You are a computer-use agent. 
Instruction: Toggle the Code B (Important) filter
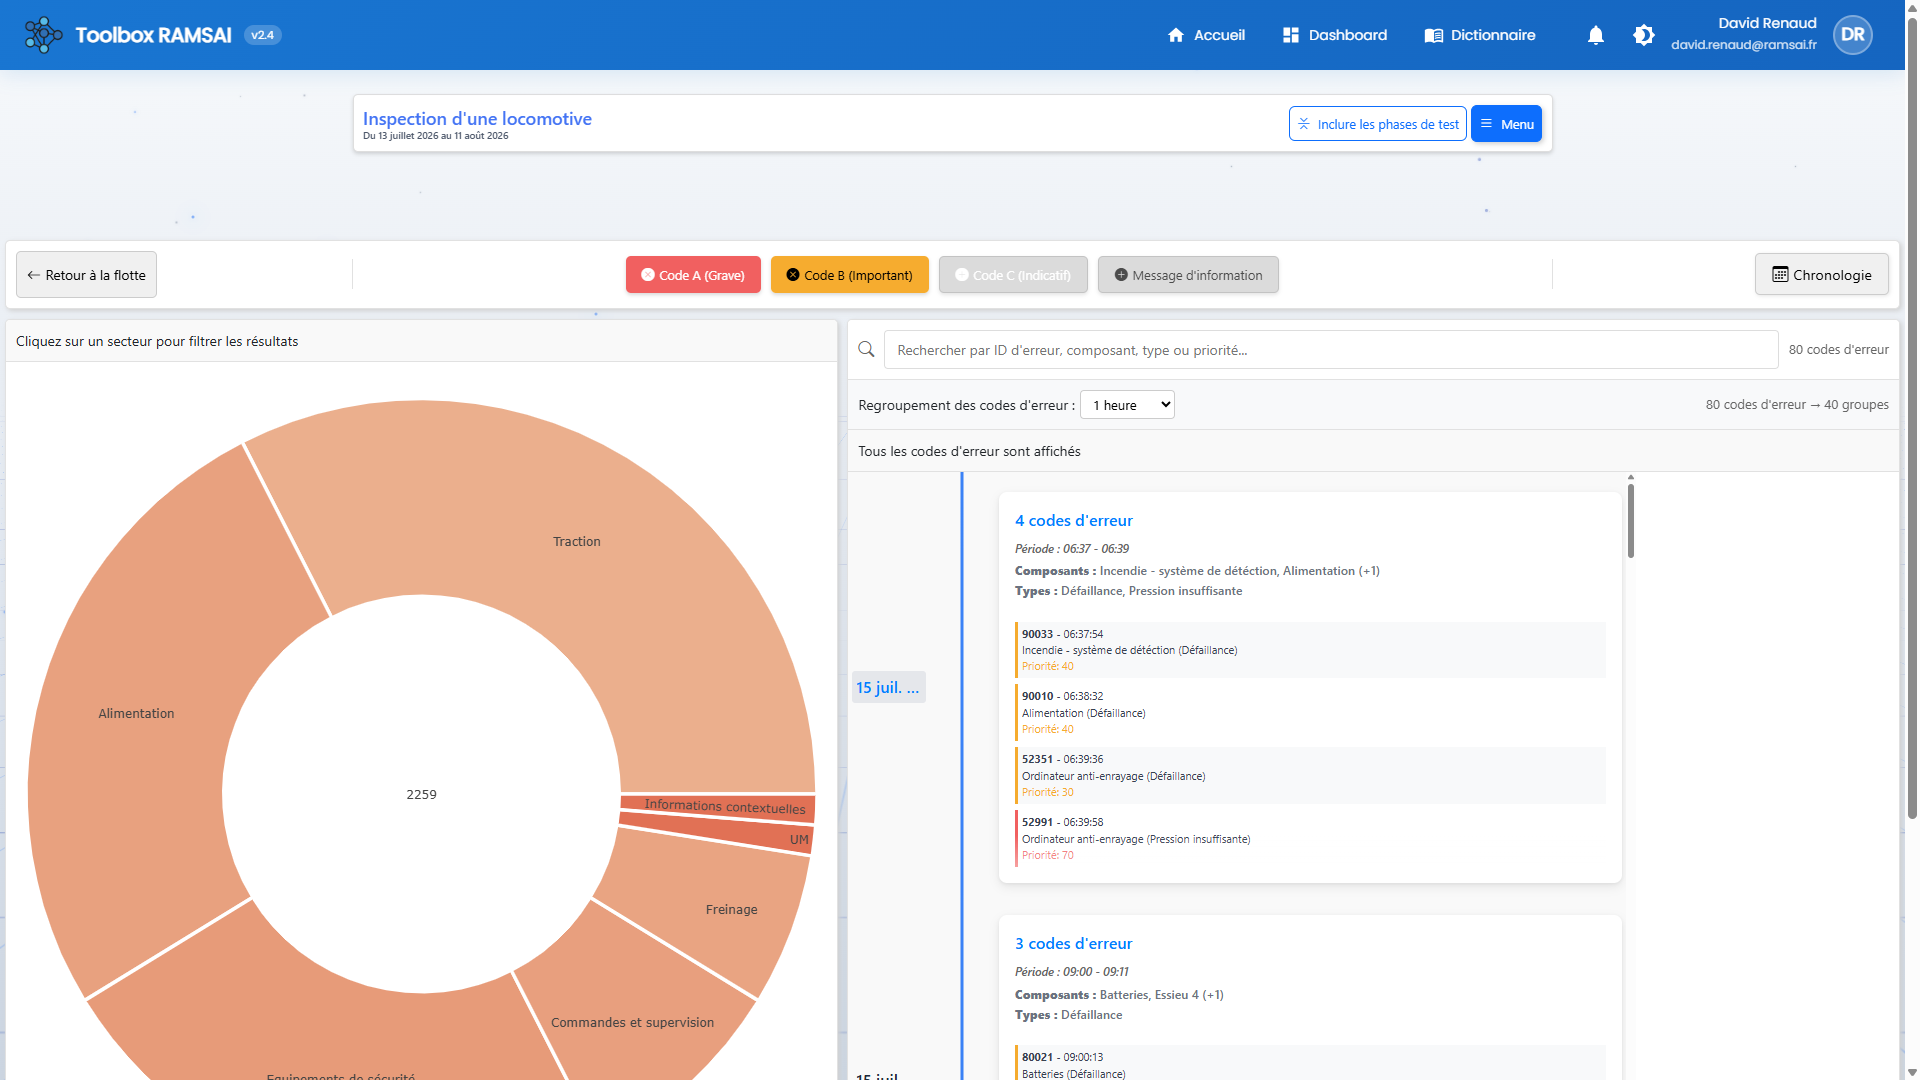coord(849,275)
